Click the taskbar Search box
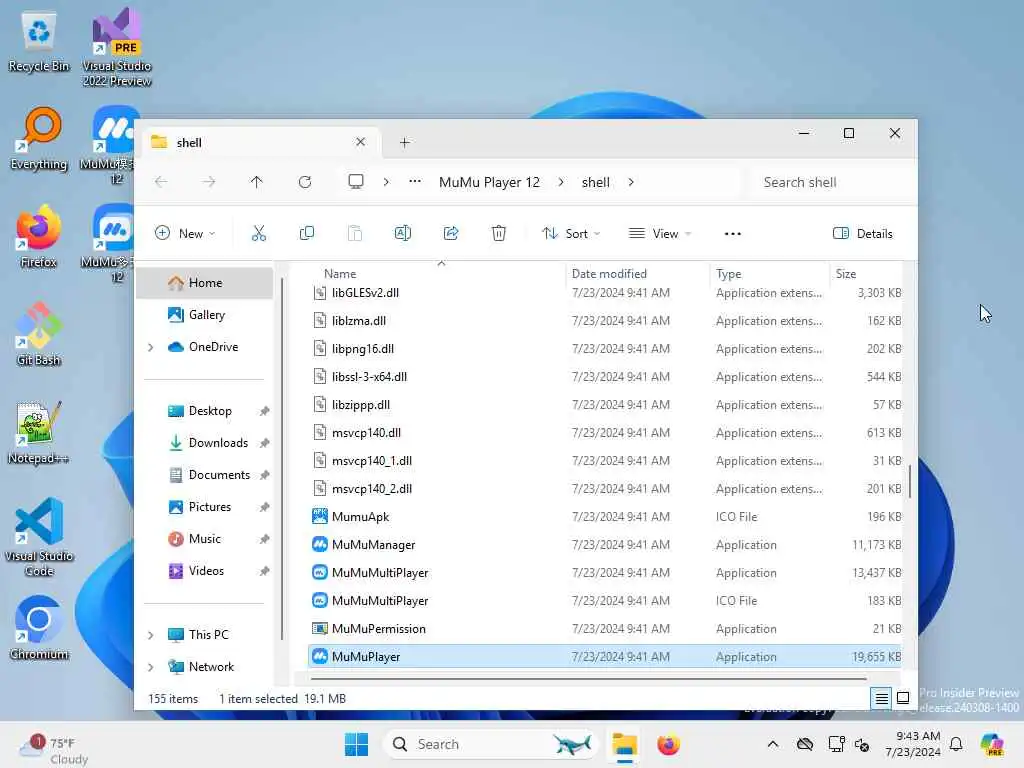 tap(491, 744)
